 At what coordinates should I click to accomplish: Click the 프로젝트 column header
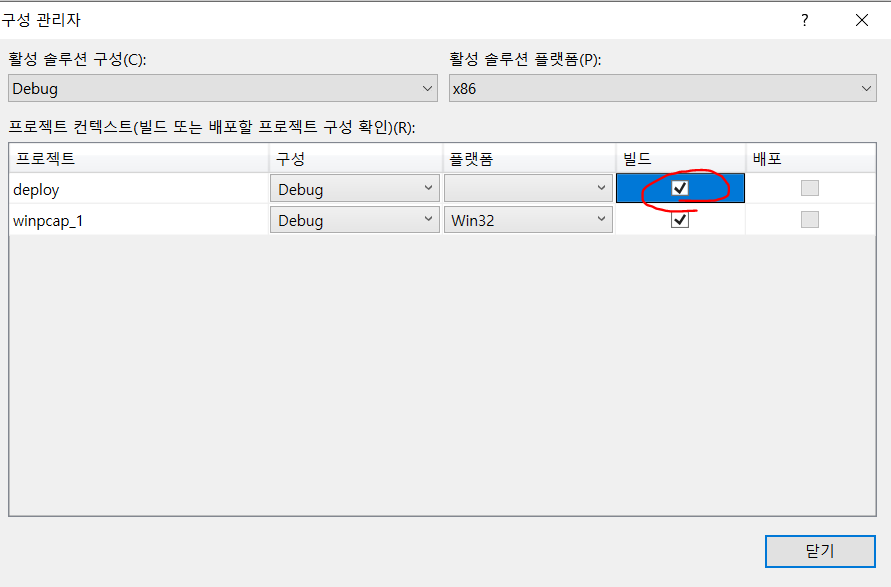pos(139,158)
